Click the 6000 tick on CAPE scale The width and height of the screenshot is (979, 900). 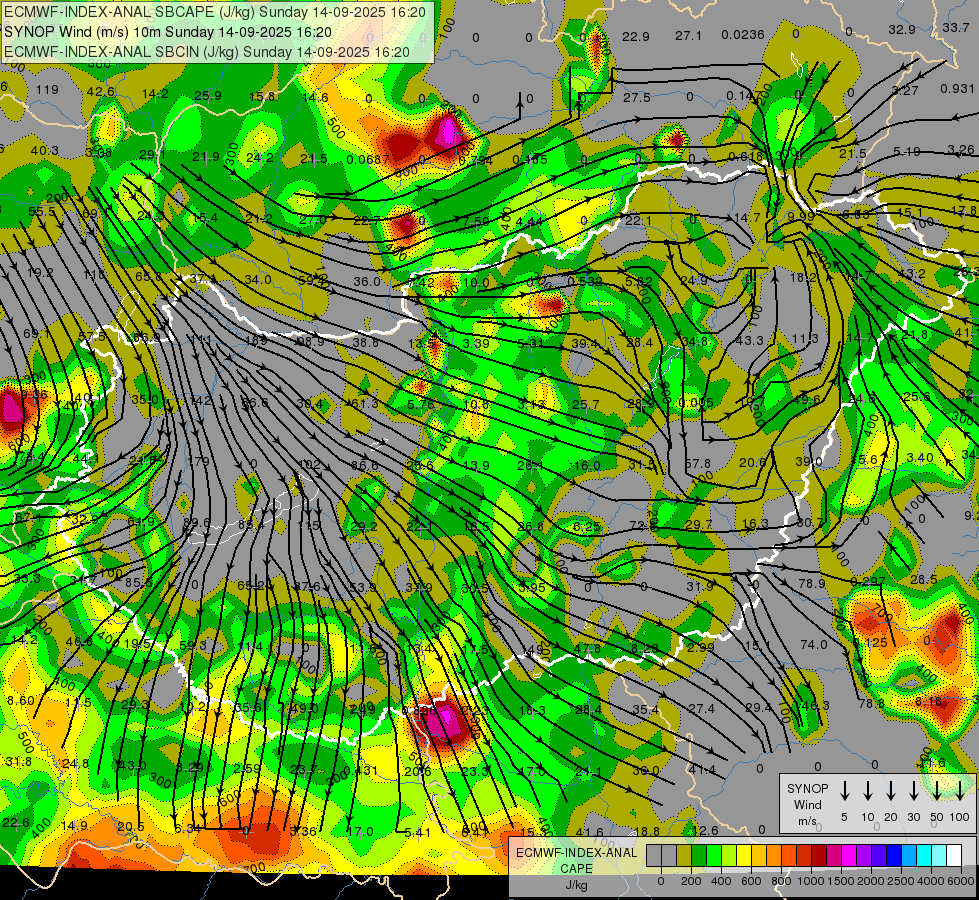(961, 881)
